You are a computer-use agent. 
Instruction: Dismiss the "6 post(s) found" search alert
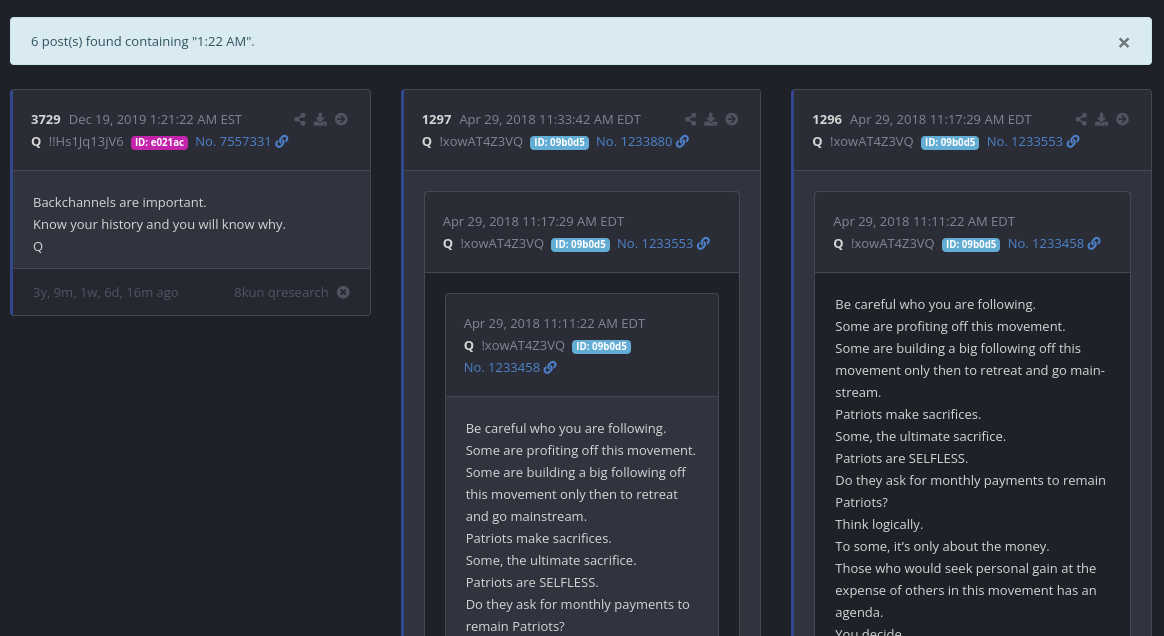point(1123,42)
